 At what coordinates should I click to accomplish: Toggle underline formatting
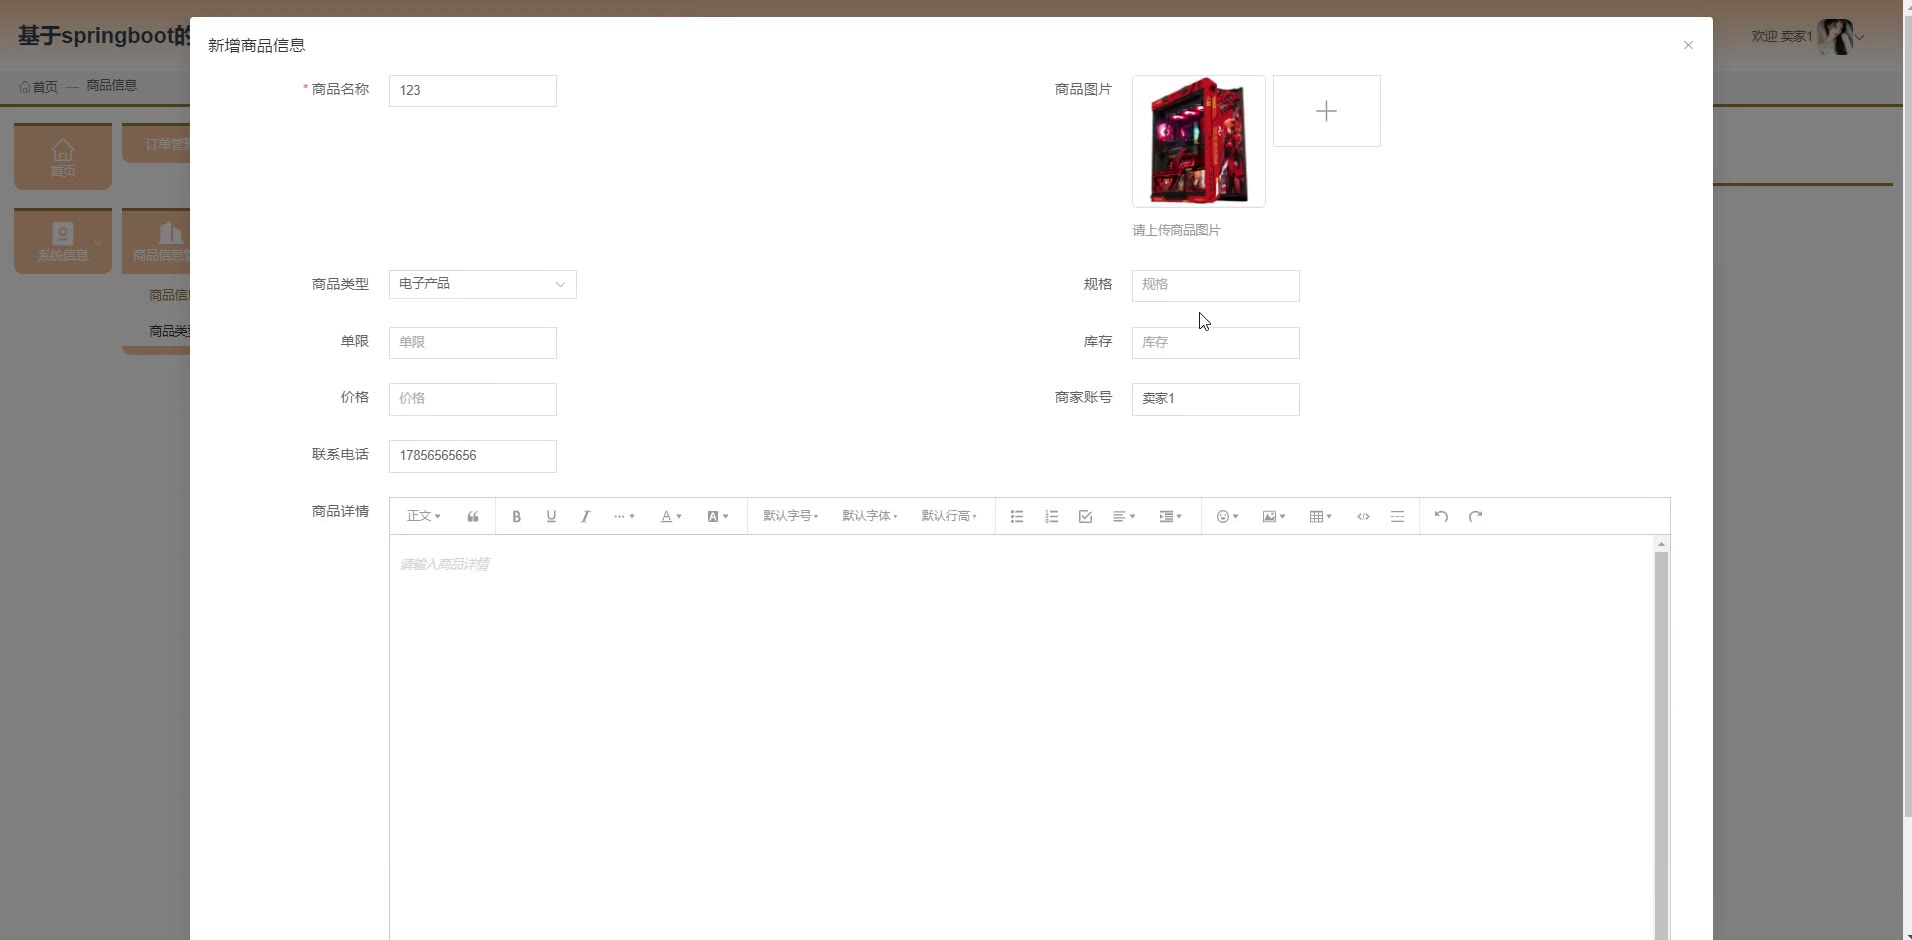click(x=551, y=517)
